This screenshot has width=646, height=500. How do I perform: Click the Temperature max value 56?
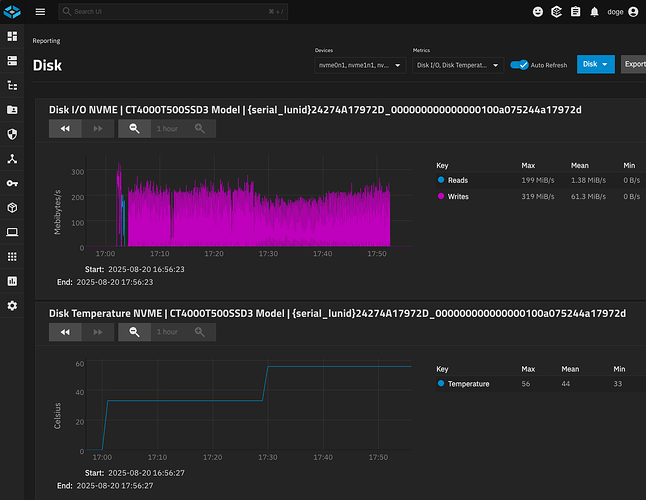[x=526, y=384]
